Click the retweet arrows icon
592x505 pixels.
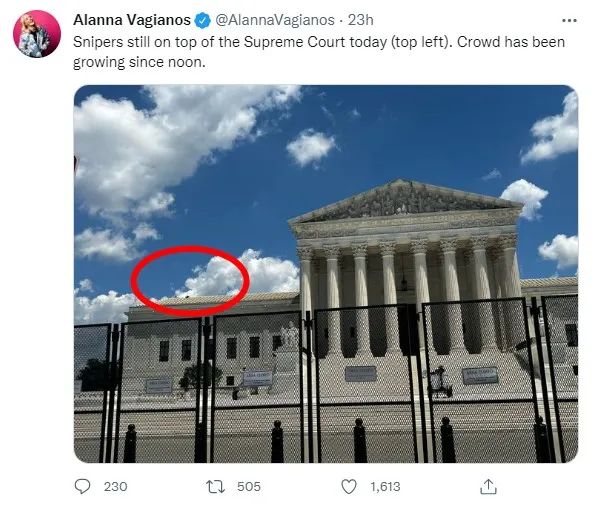click(216, 487)
